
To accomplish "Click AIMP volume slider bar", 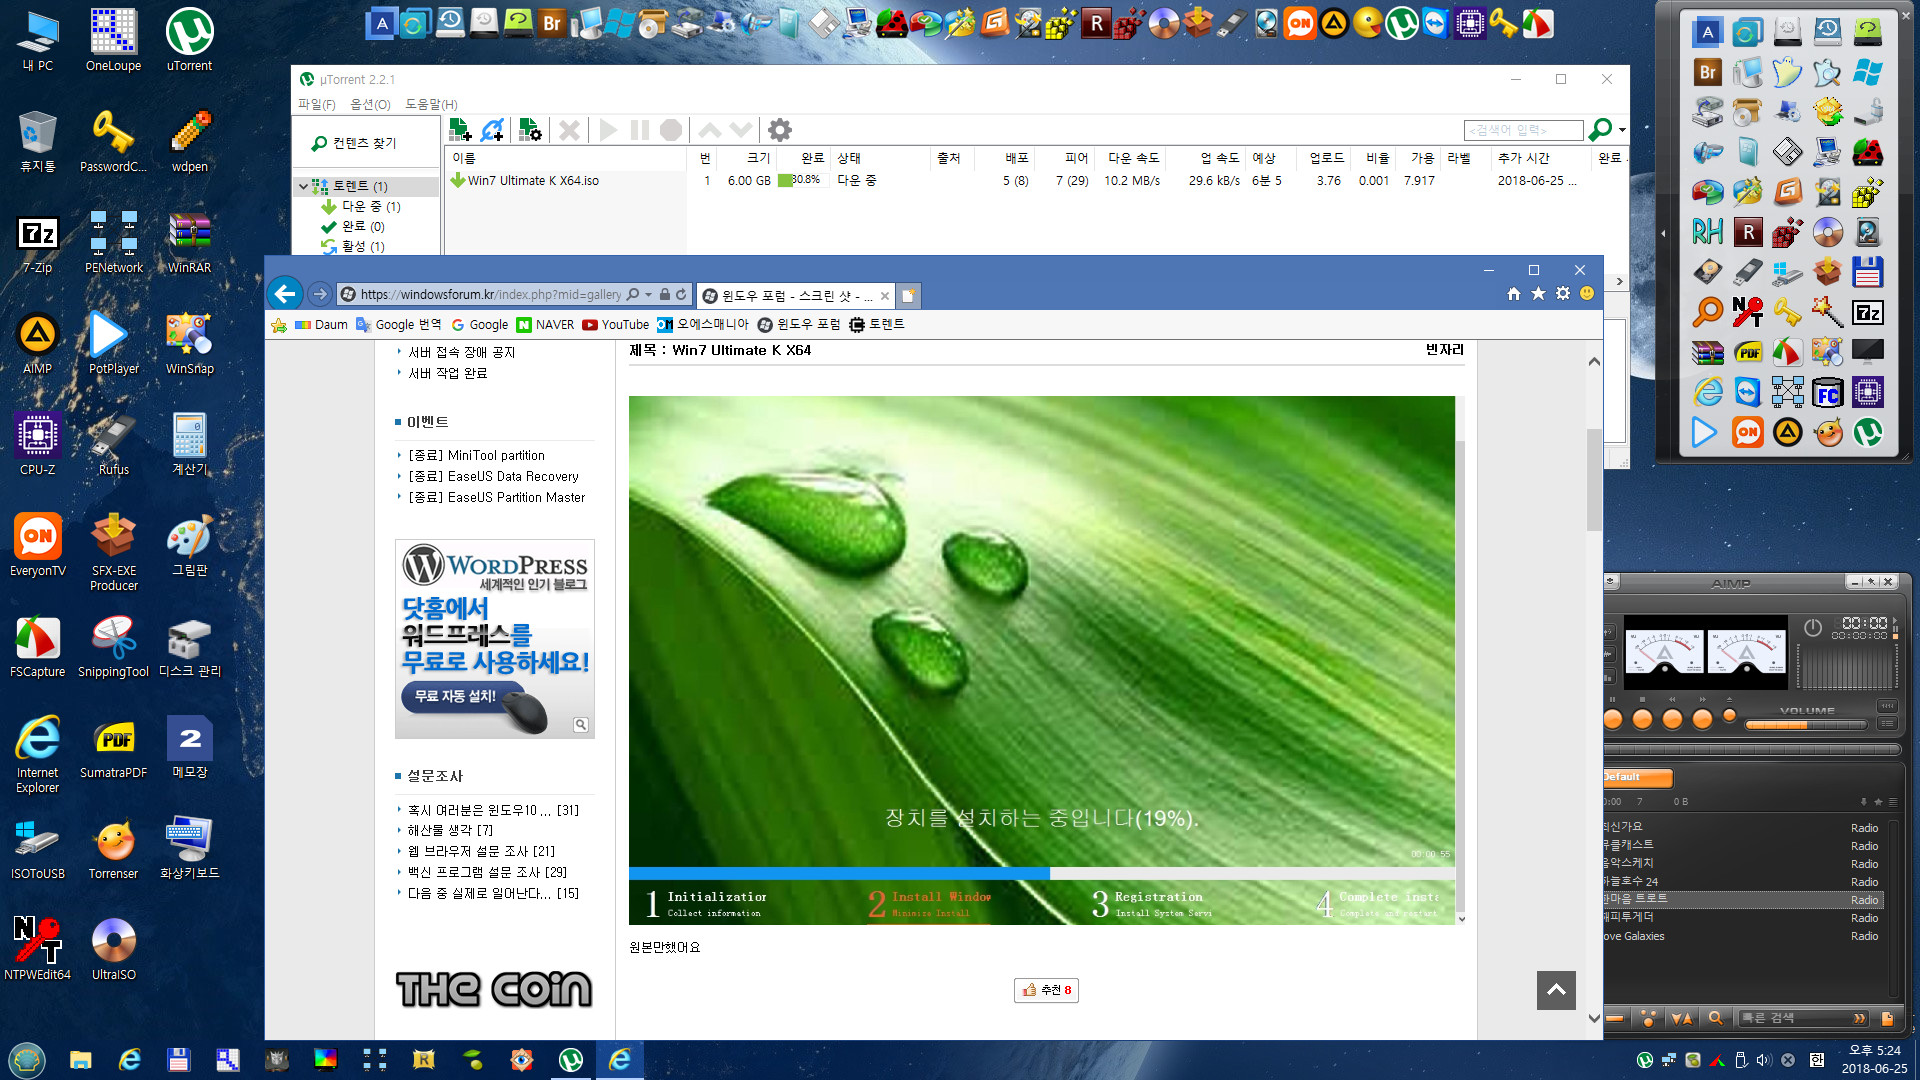I will (x=1805, y=724).
